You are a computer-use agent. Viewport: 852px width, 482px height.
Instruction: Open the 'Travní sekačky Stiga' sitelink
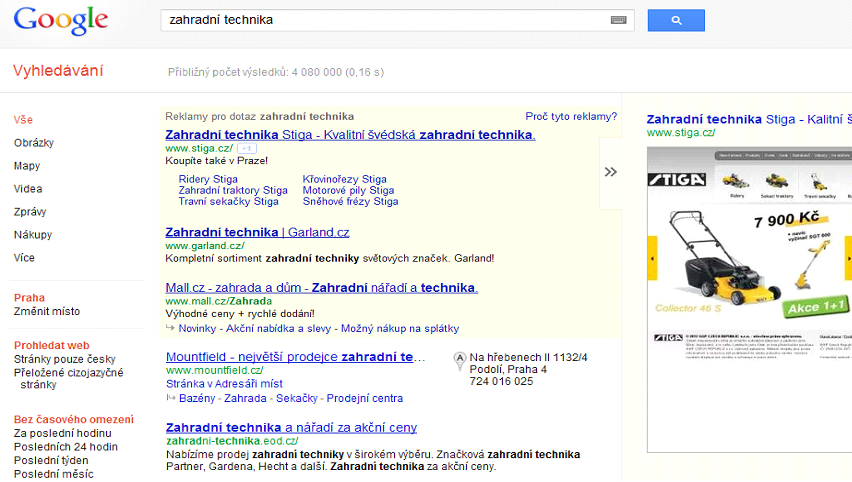coord(228,201)
